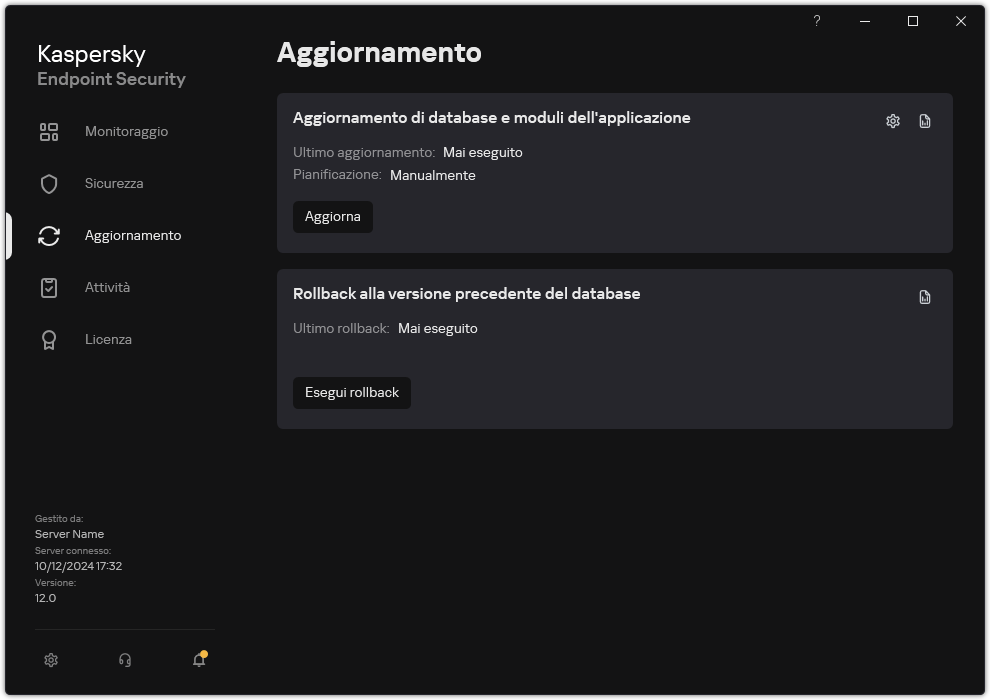Contact support using the headset icon

(x=124, y=660)
